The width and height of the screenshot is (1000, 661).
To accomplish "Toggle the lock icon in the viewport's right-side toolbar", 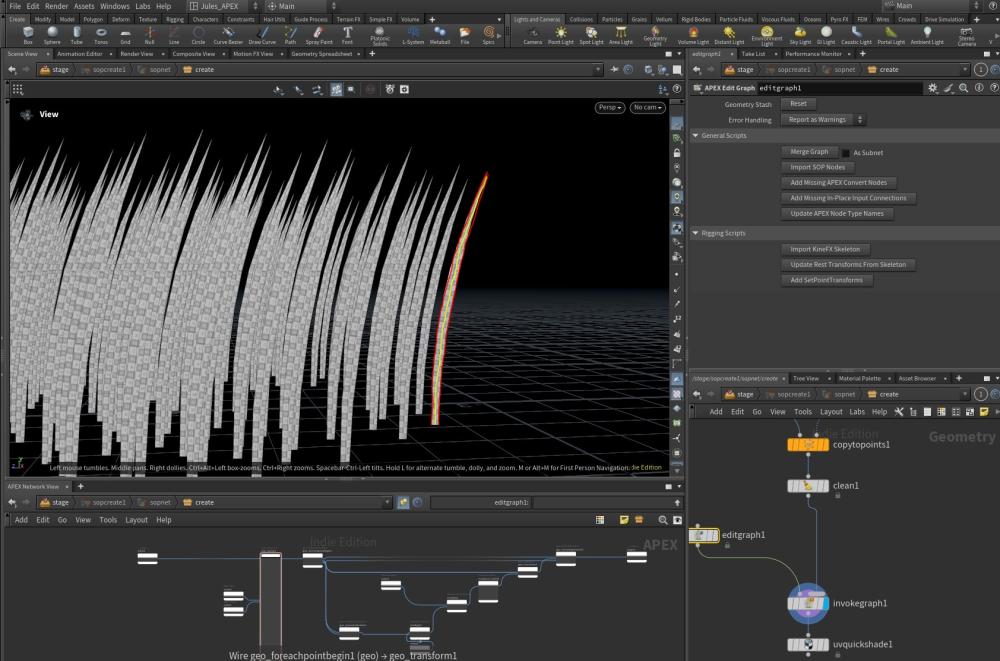I will coord(677,153).
